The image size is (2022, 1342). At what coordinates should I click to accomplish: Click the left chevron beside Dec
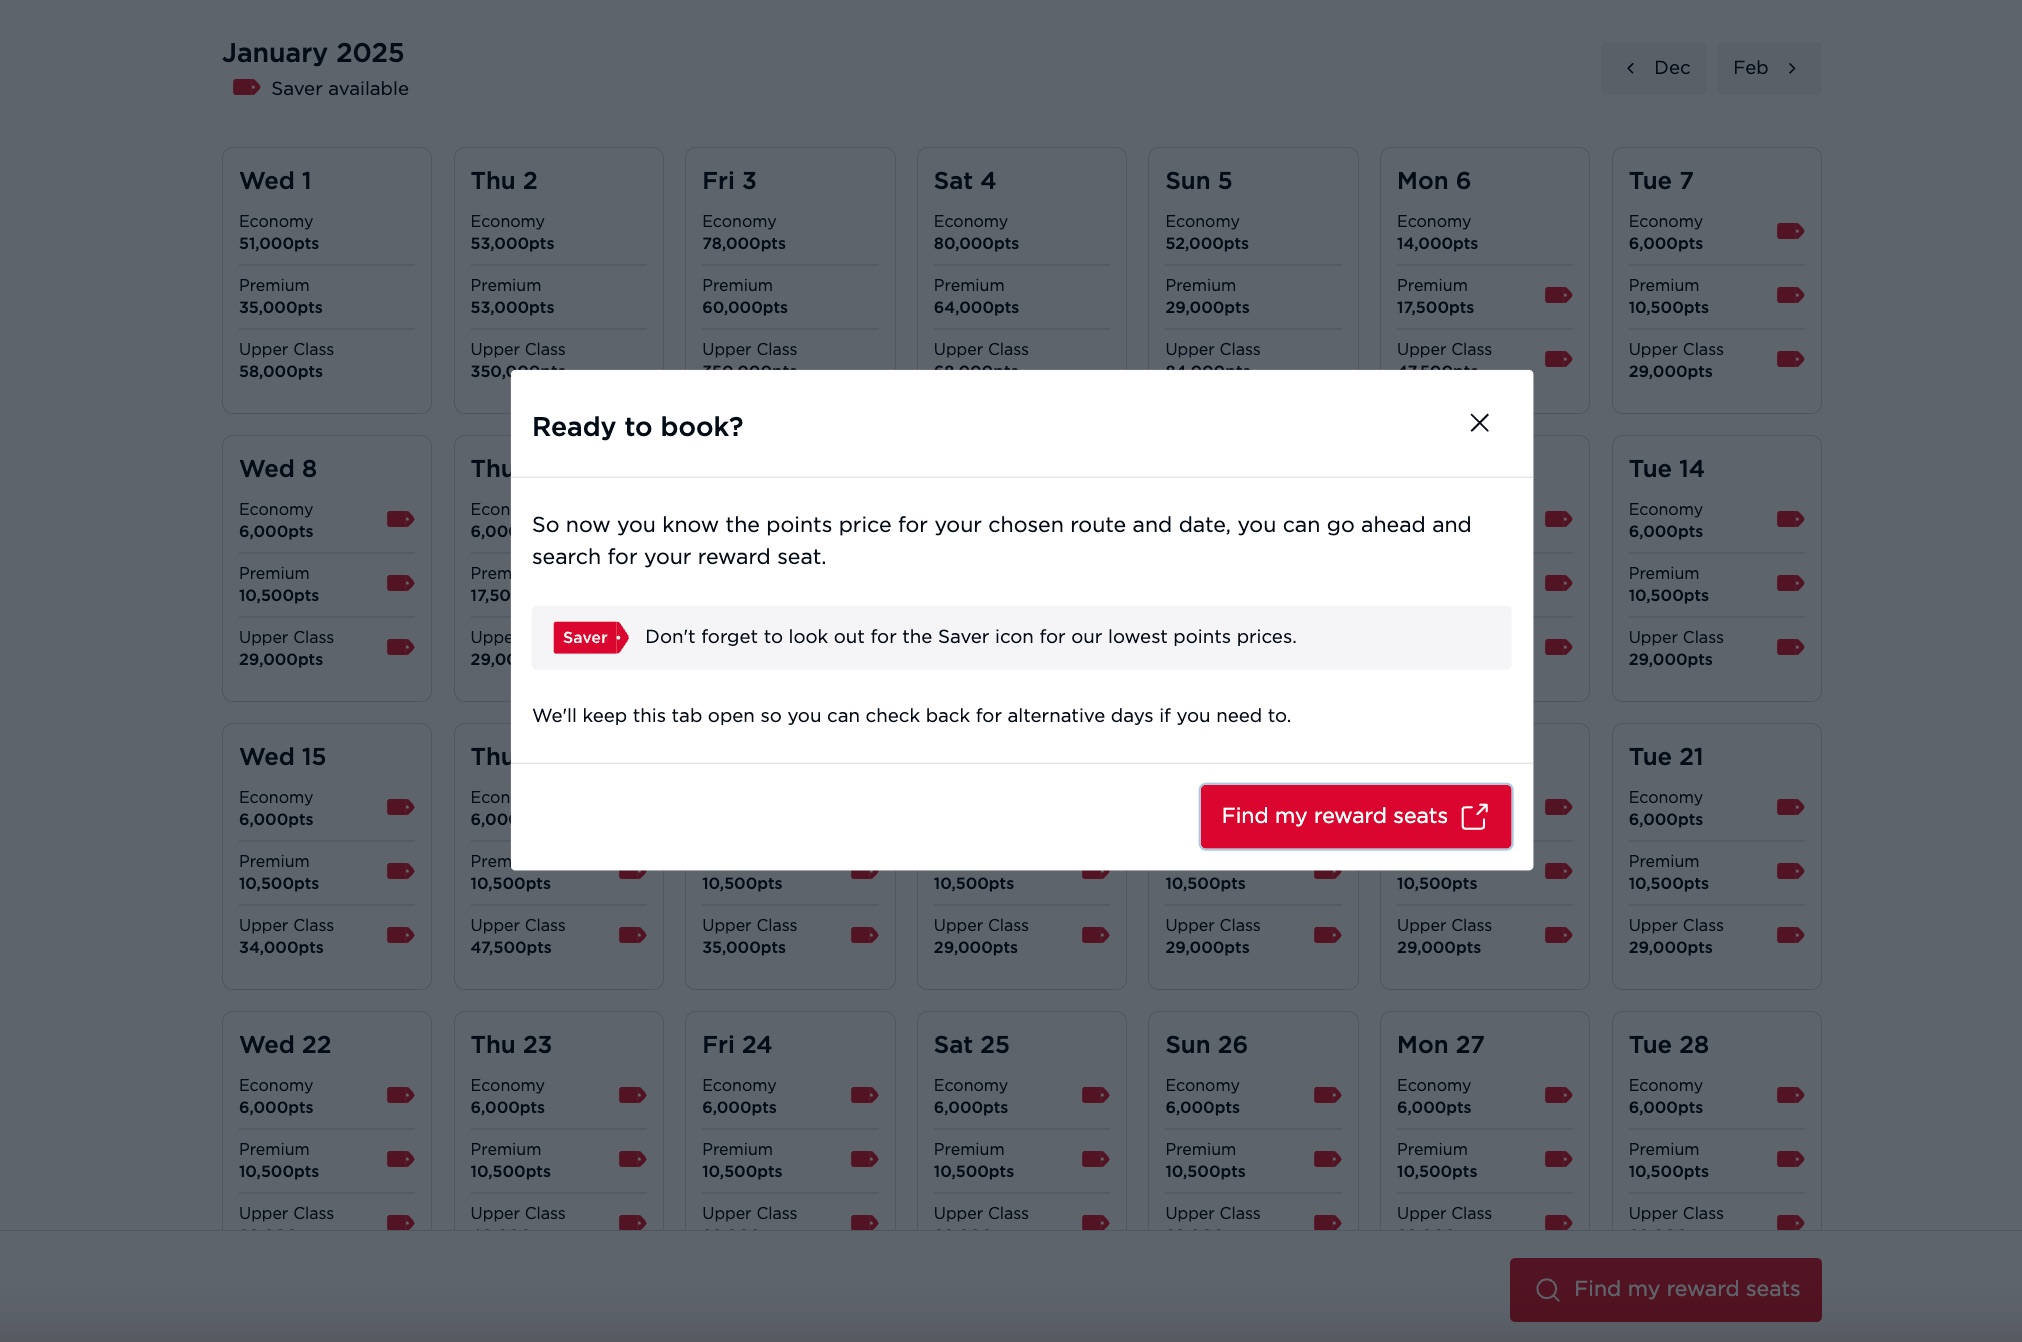1630,68
